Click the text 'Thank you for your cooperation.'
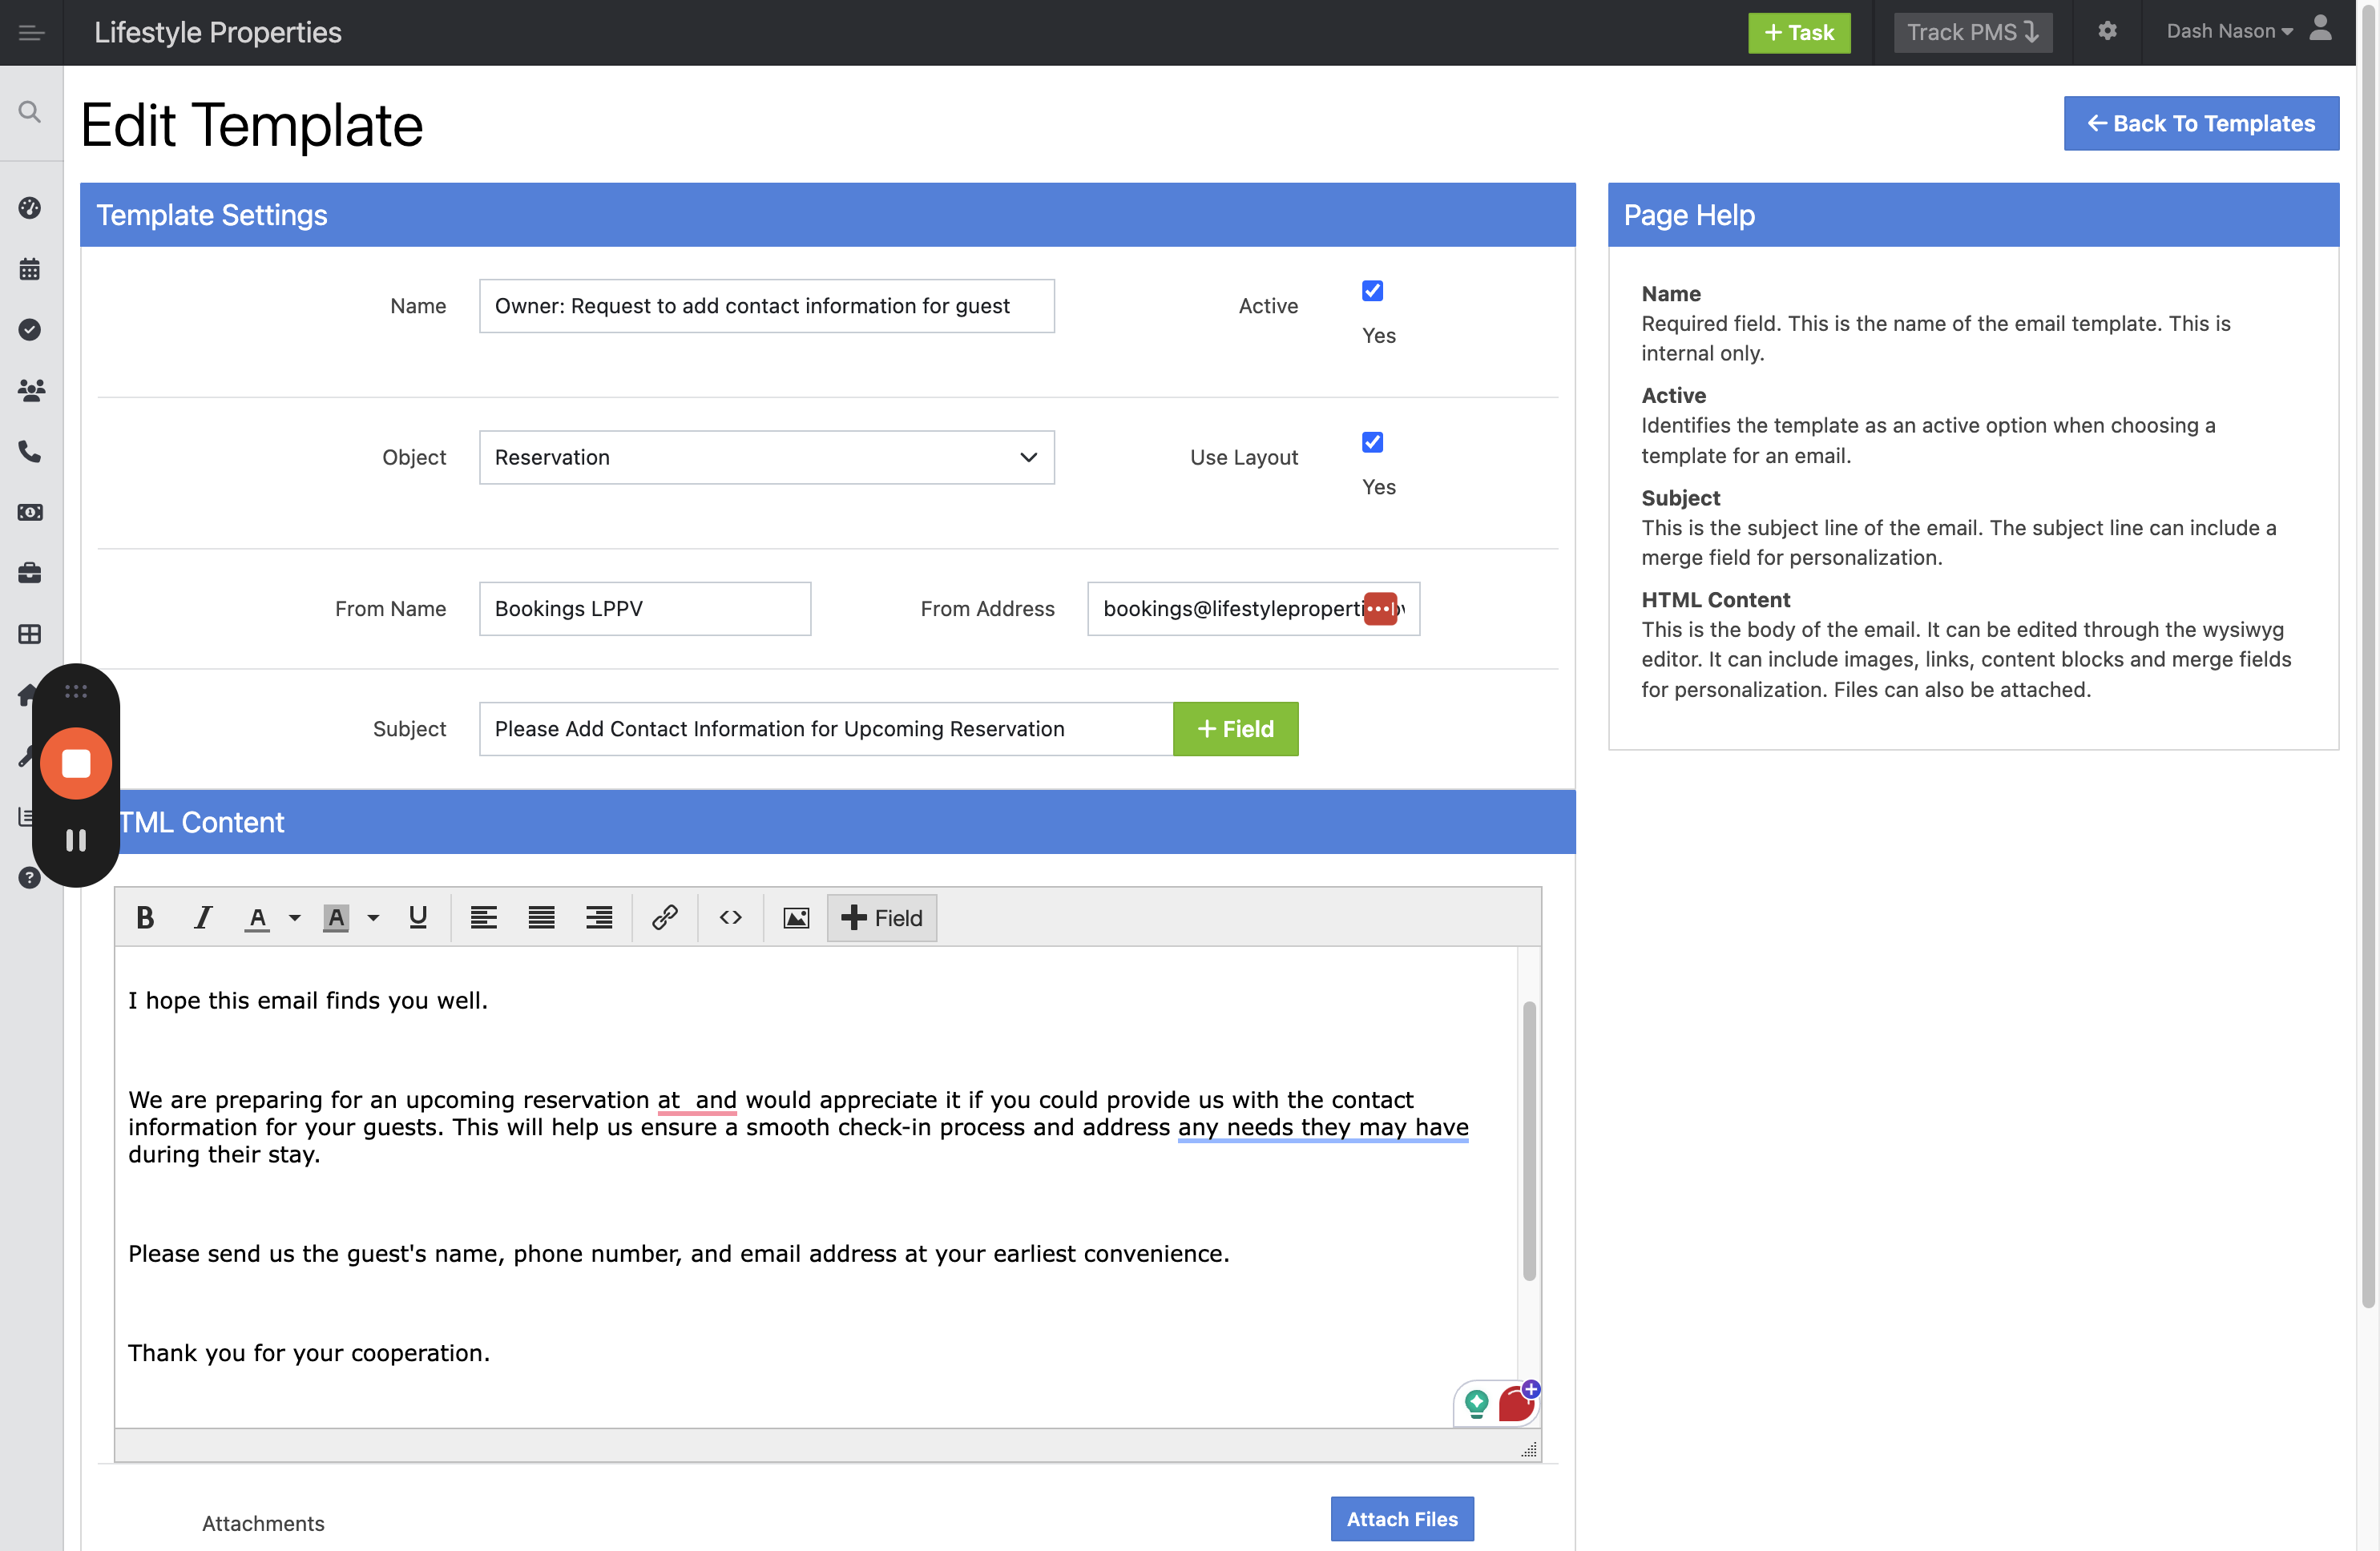 [309, 1353]
